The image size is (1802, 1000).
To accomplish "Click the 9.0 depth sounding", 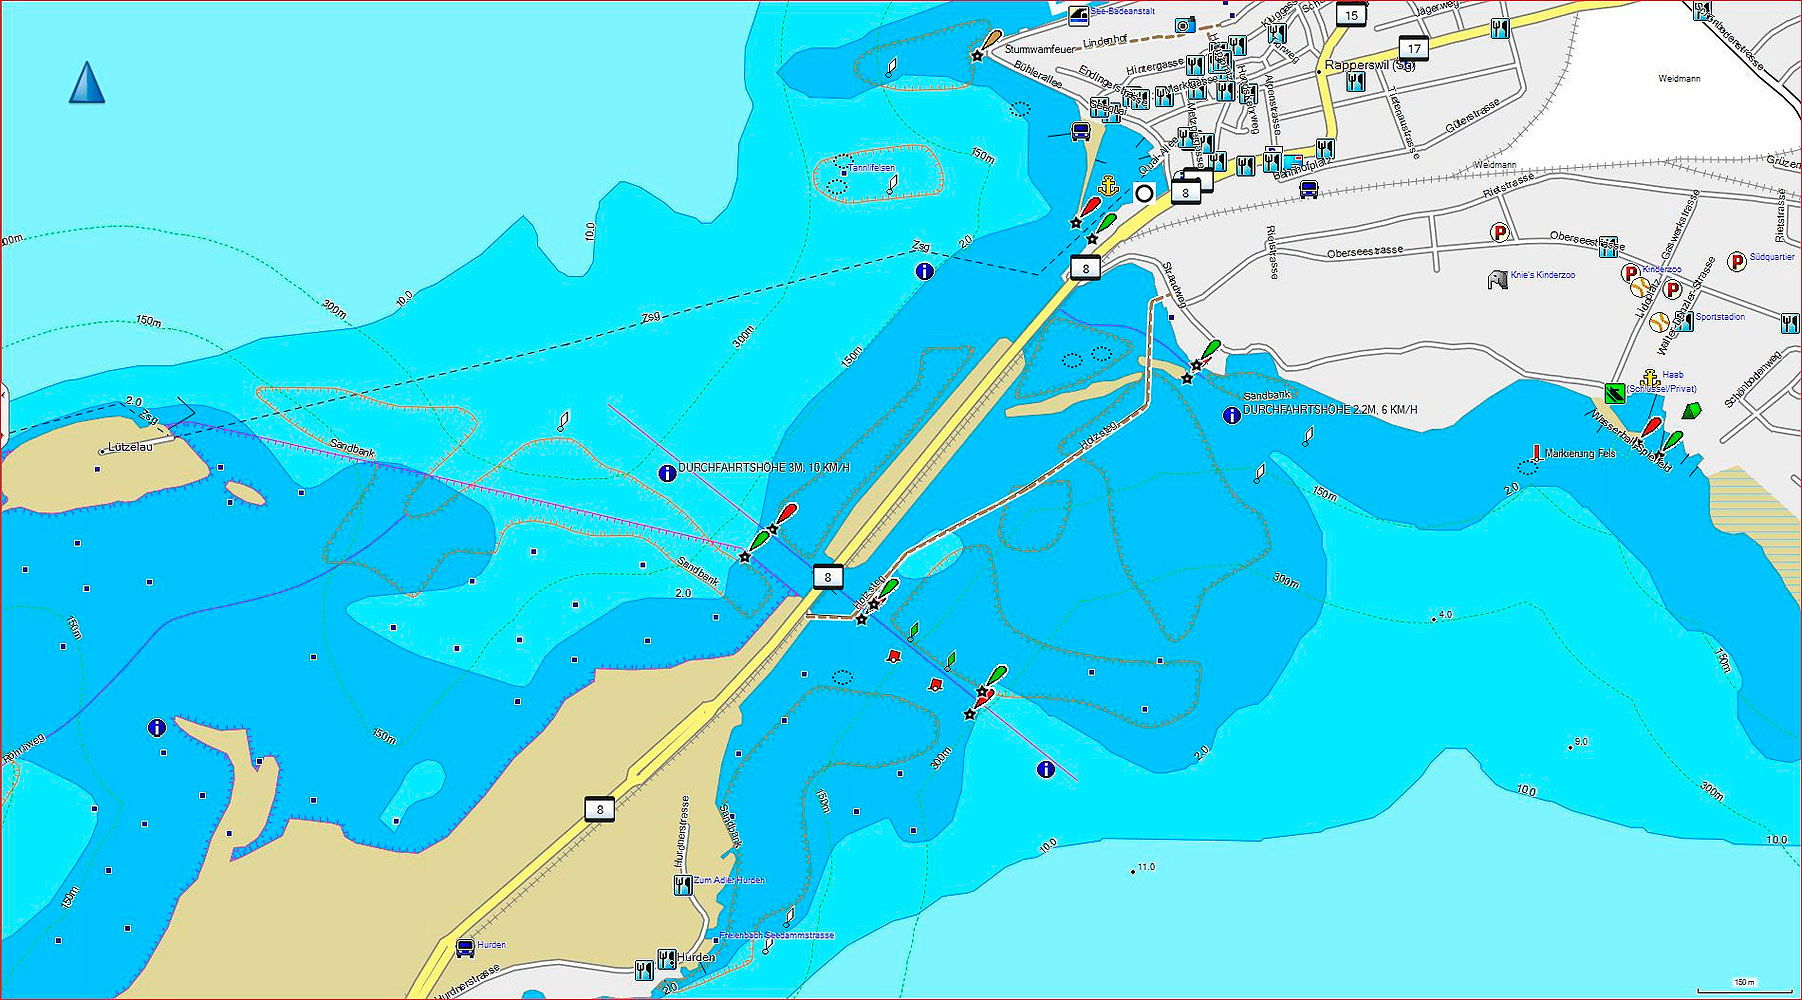I will (1581, 742).
